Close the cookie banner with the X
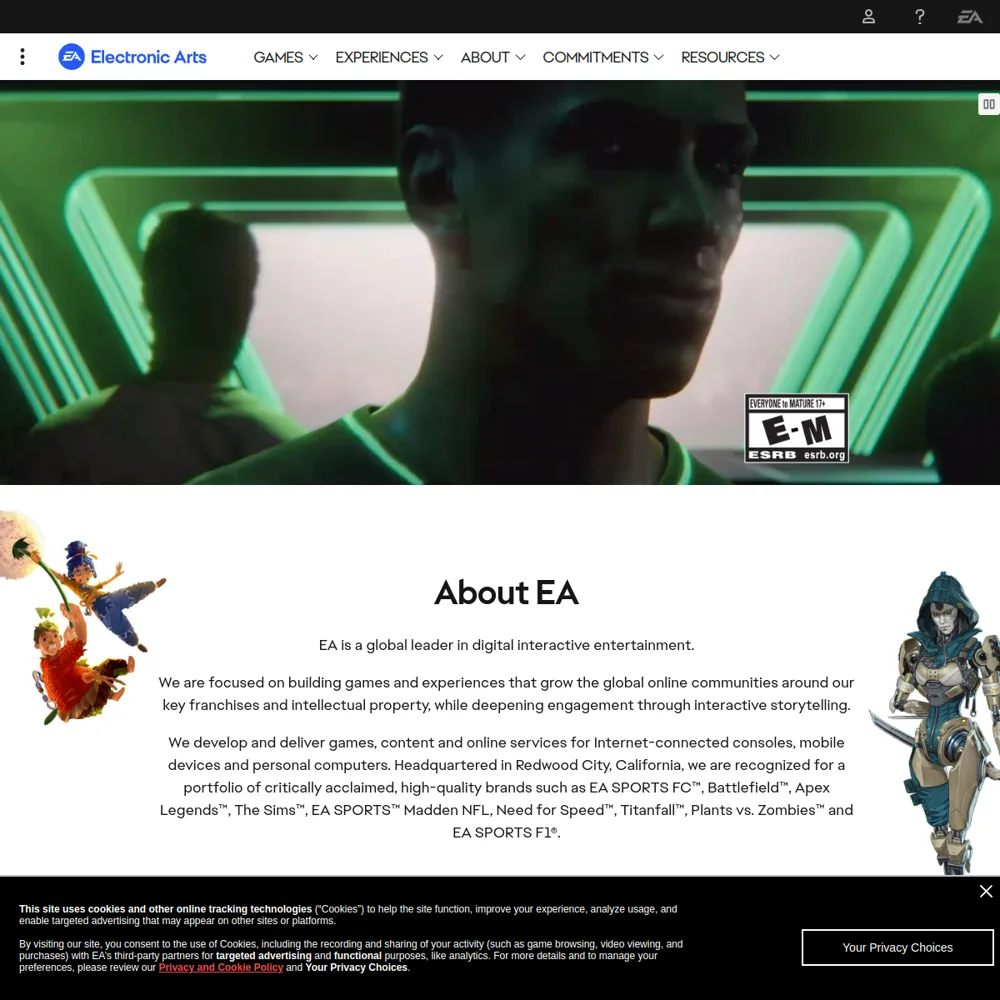The width and height of the screenshot is (1000, 1000). tap(986, 891)
